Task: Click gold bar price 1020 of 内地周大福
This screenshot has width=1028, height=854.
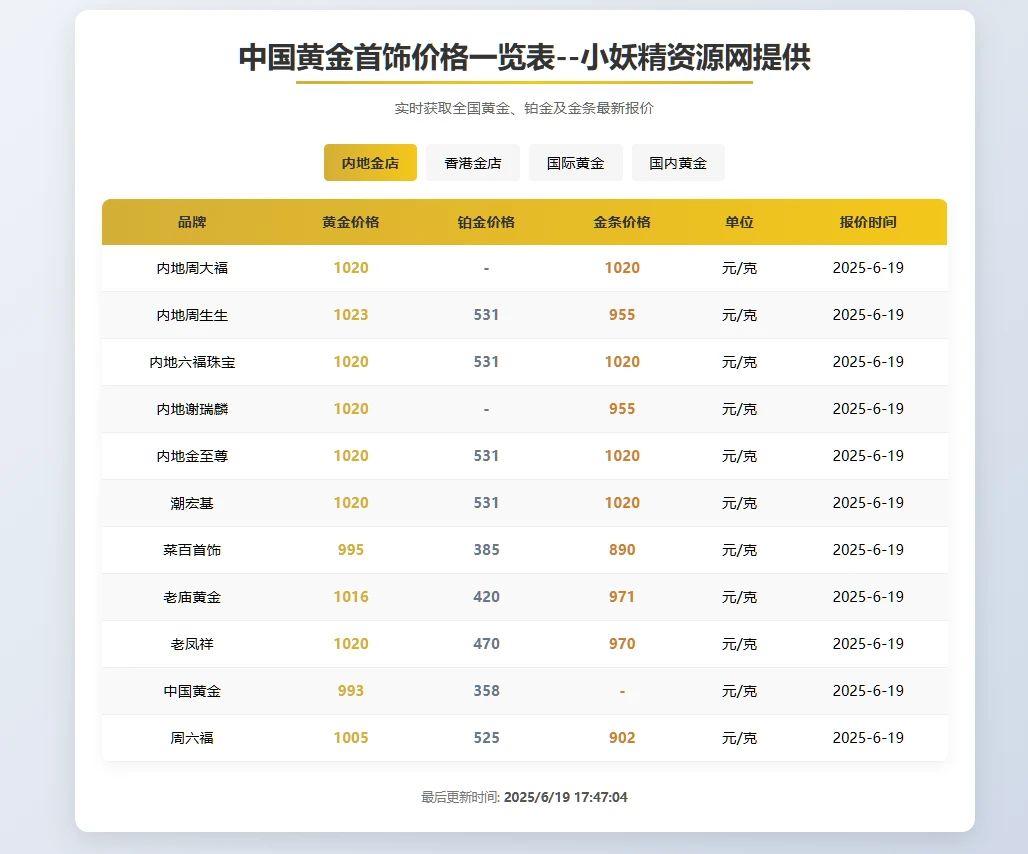Action: point(622,267)
